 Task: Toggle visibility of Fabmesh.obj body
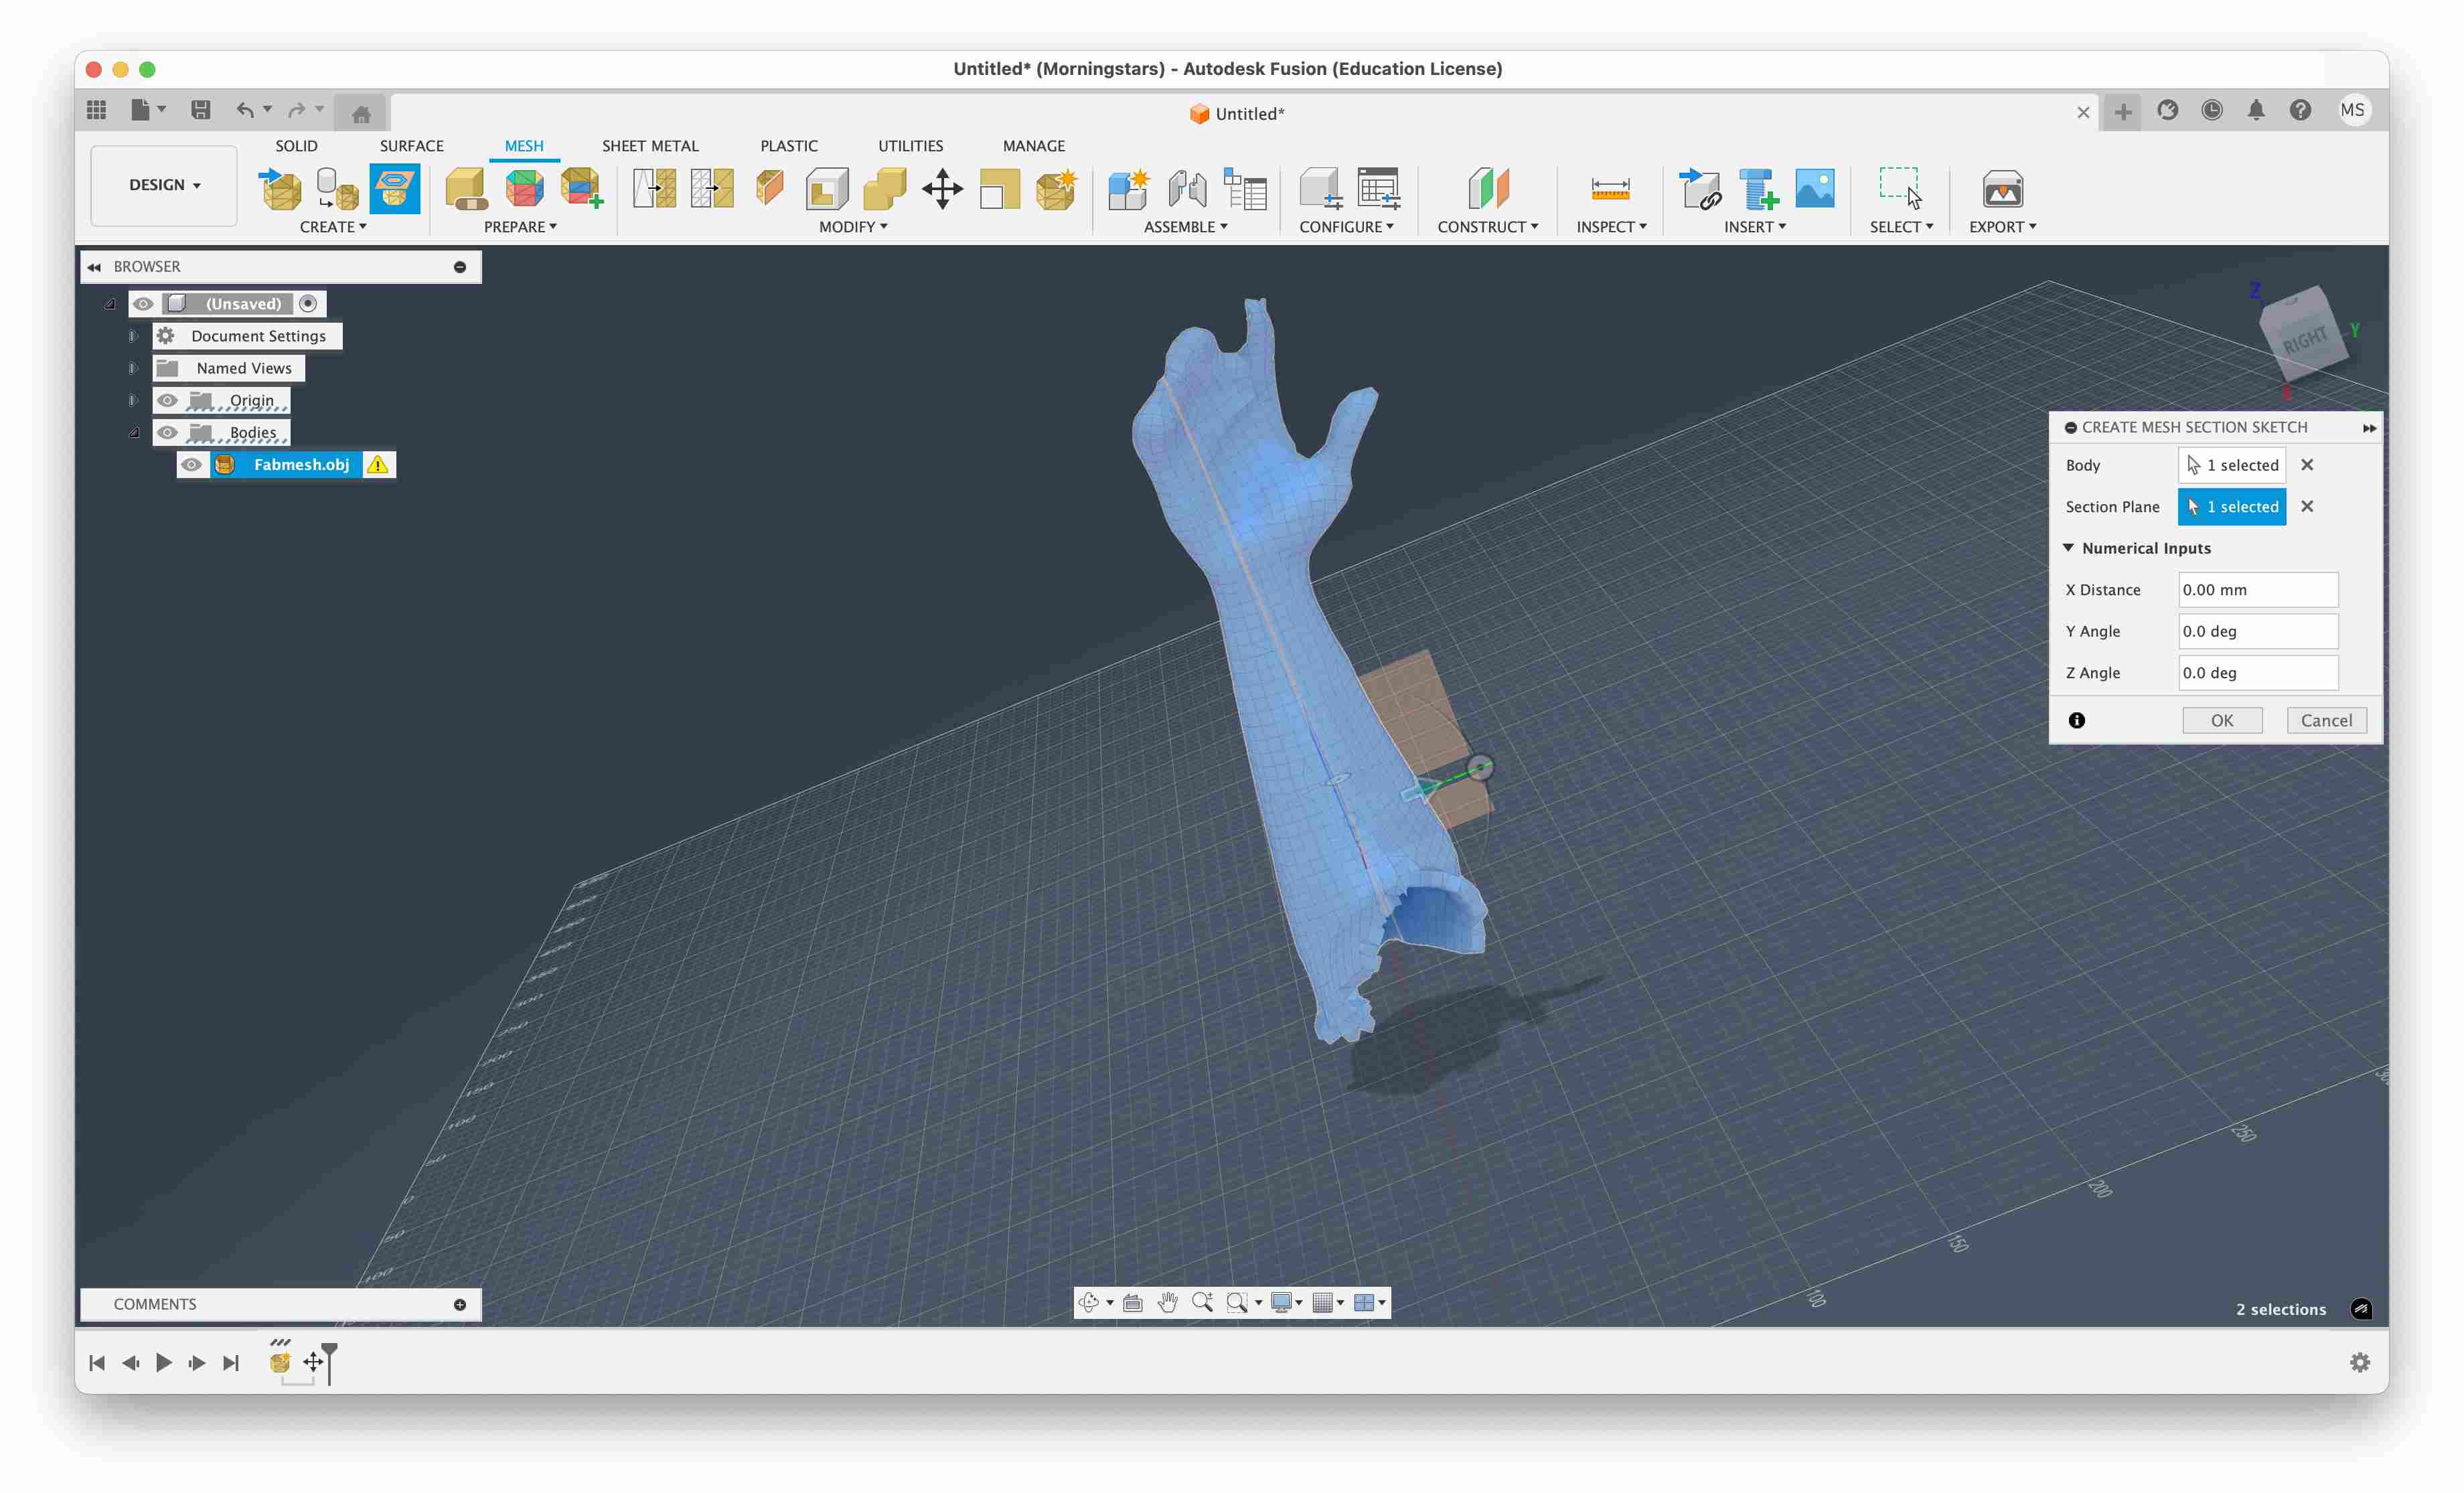[x=191, y=464]
